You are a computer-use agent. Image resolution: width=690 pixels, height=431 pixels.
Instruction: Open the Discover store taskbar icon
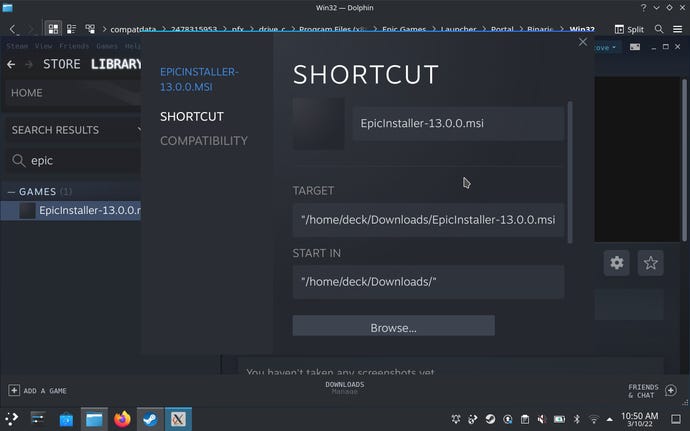(x=66, y=419)
